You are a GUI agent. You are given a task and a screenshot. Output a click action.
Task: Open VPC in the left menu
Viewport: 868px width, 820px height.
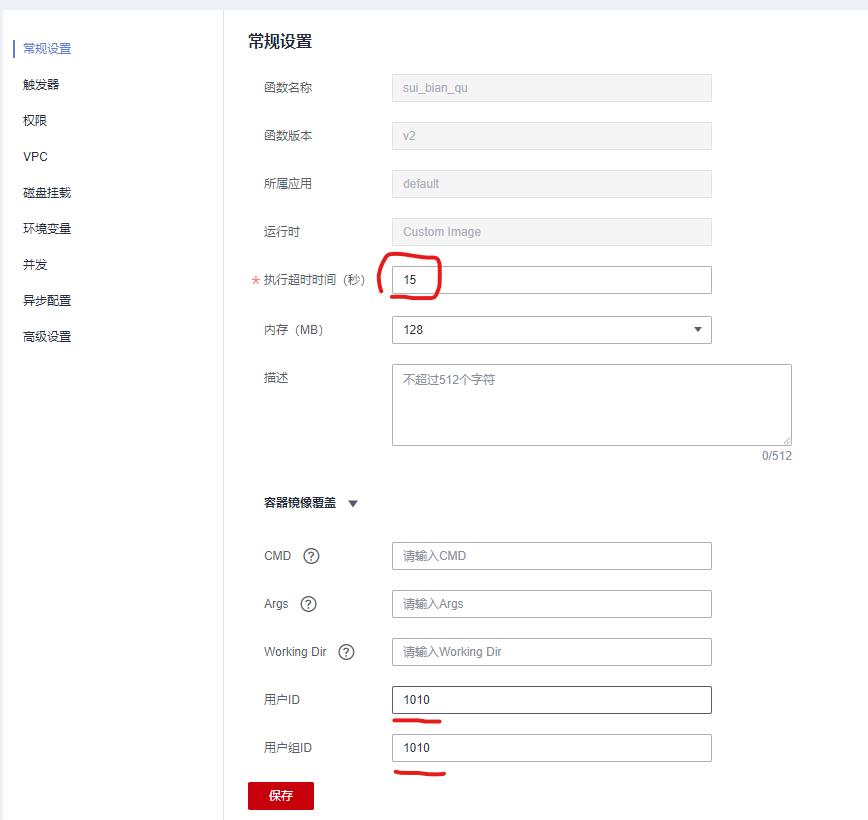[x=35, y=157]
